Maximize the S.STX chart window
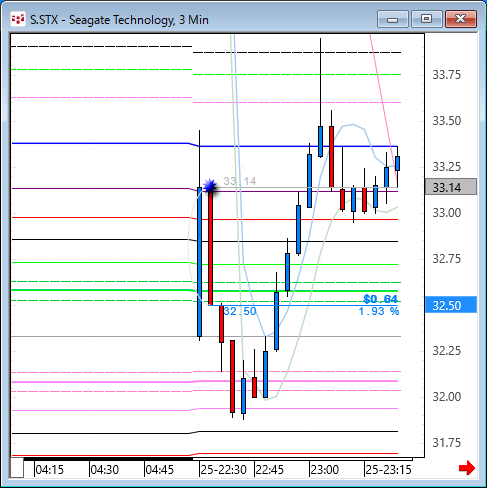Viewport: 487px width, 488px height. [x=426, y=19]
